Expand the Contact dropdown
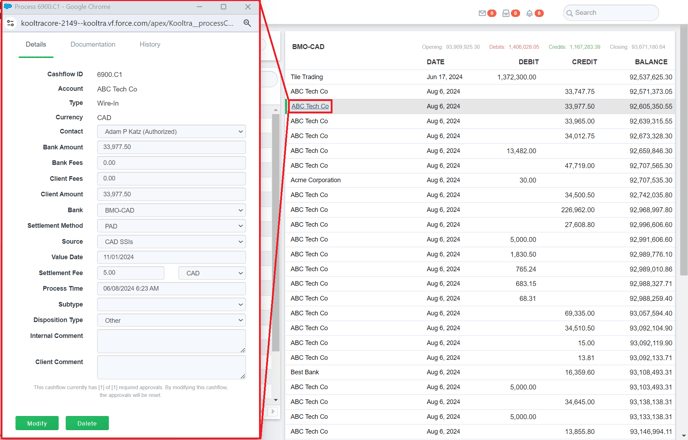 coord(171,132)
